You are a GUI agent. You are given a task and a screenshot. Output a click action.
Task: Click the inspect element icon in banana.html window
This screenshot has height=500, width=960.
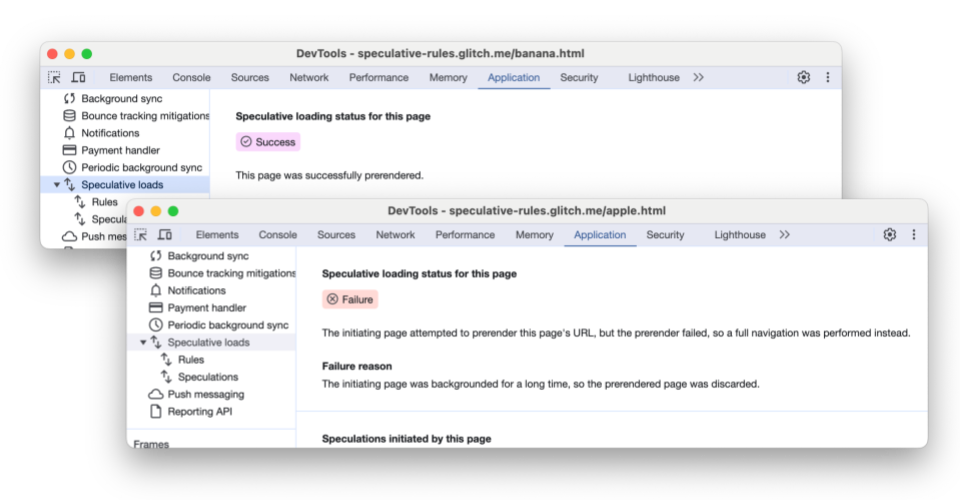click(54, 77)
